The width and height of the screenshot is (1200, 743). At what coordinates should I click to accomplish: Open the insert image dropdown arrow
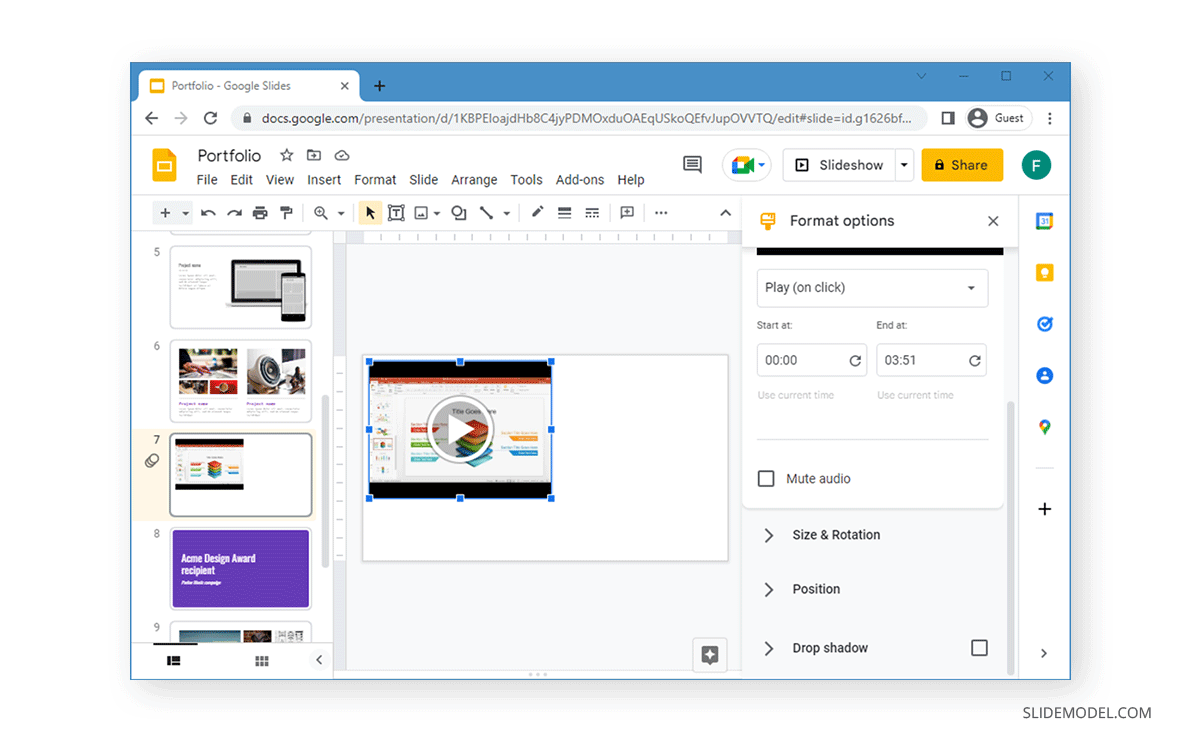click(437, 214)
